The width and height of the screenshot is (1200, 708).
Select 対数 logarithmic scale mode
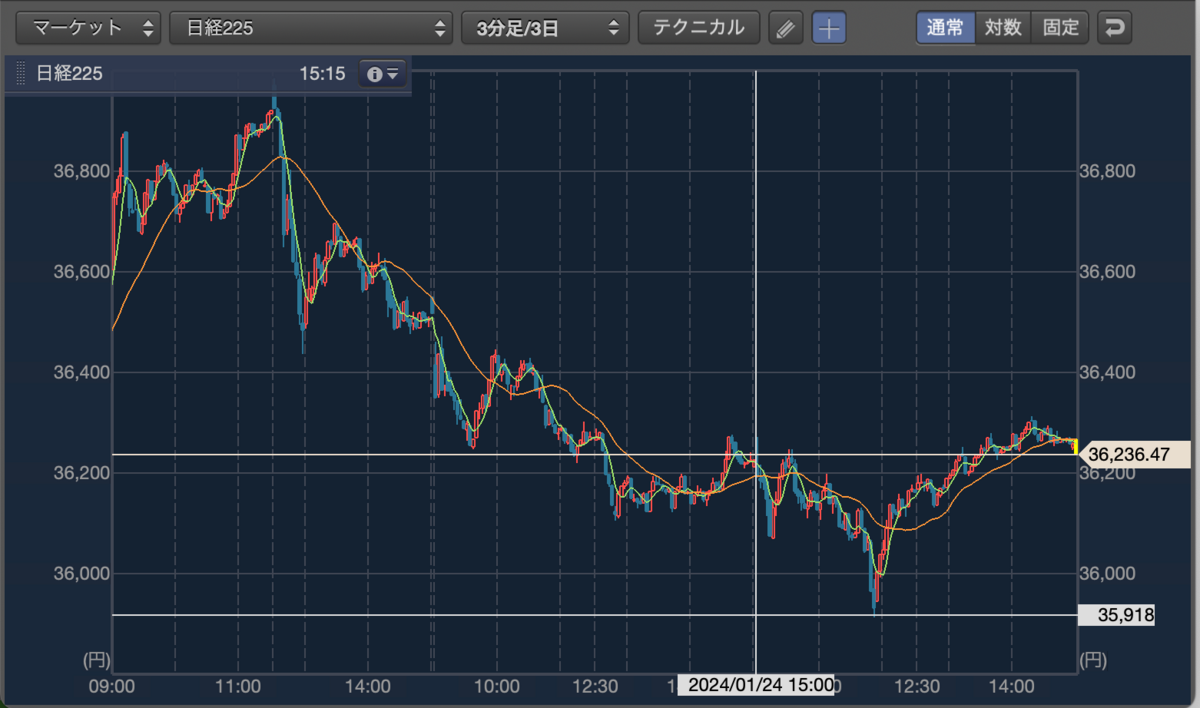(x=1003, y=27)
